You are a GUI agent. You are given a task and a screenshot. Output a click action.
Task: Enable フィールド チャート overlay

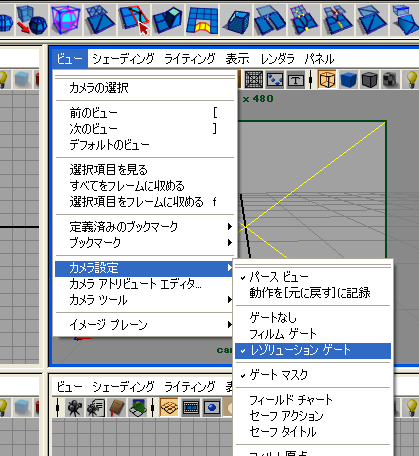tap(313, 400)
